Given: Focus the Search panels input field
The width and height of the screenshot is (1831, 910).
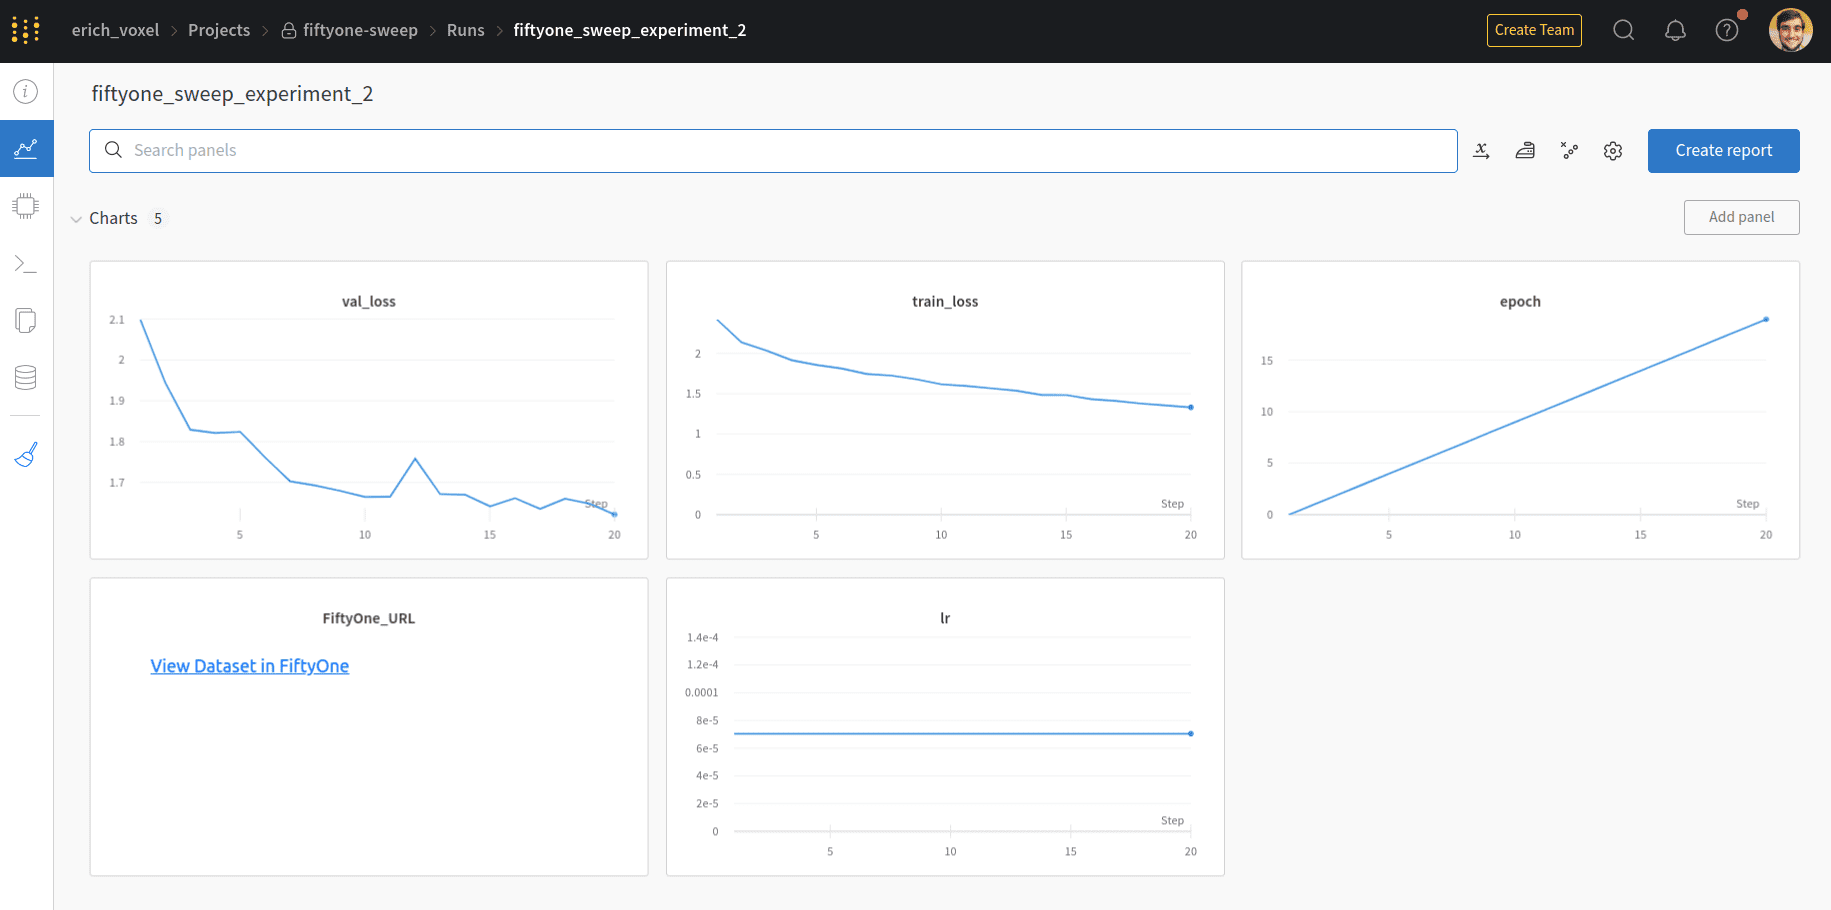Looking at the screenshot, I should tap(773, 151).
